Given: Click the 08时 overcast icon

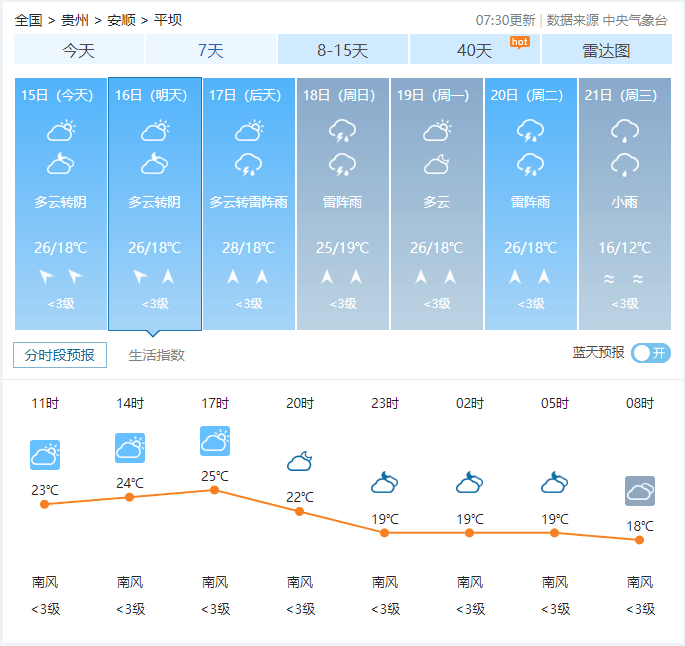Looking at the screenshot, I should pyautogui.click(x=640, y=491).
